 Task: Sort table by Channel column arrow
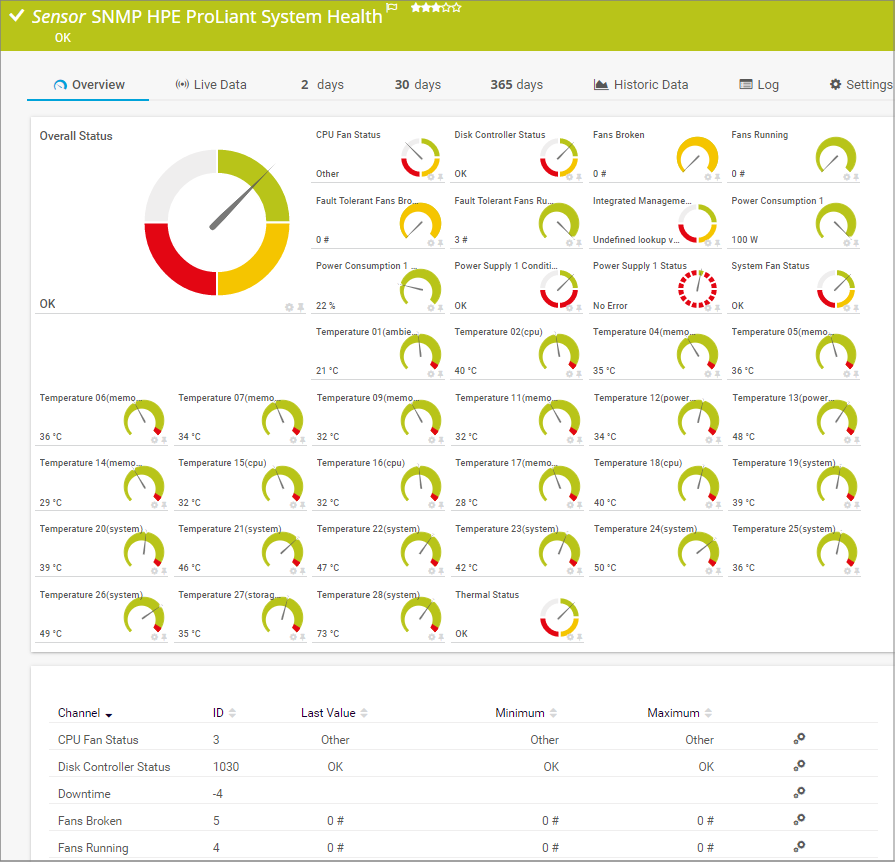click(x=109, y=714)
